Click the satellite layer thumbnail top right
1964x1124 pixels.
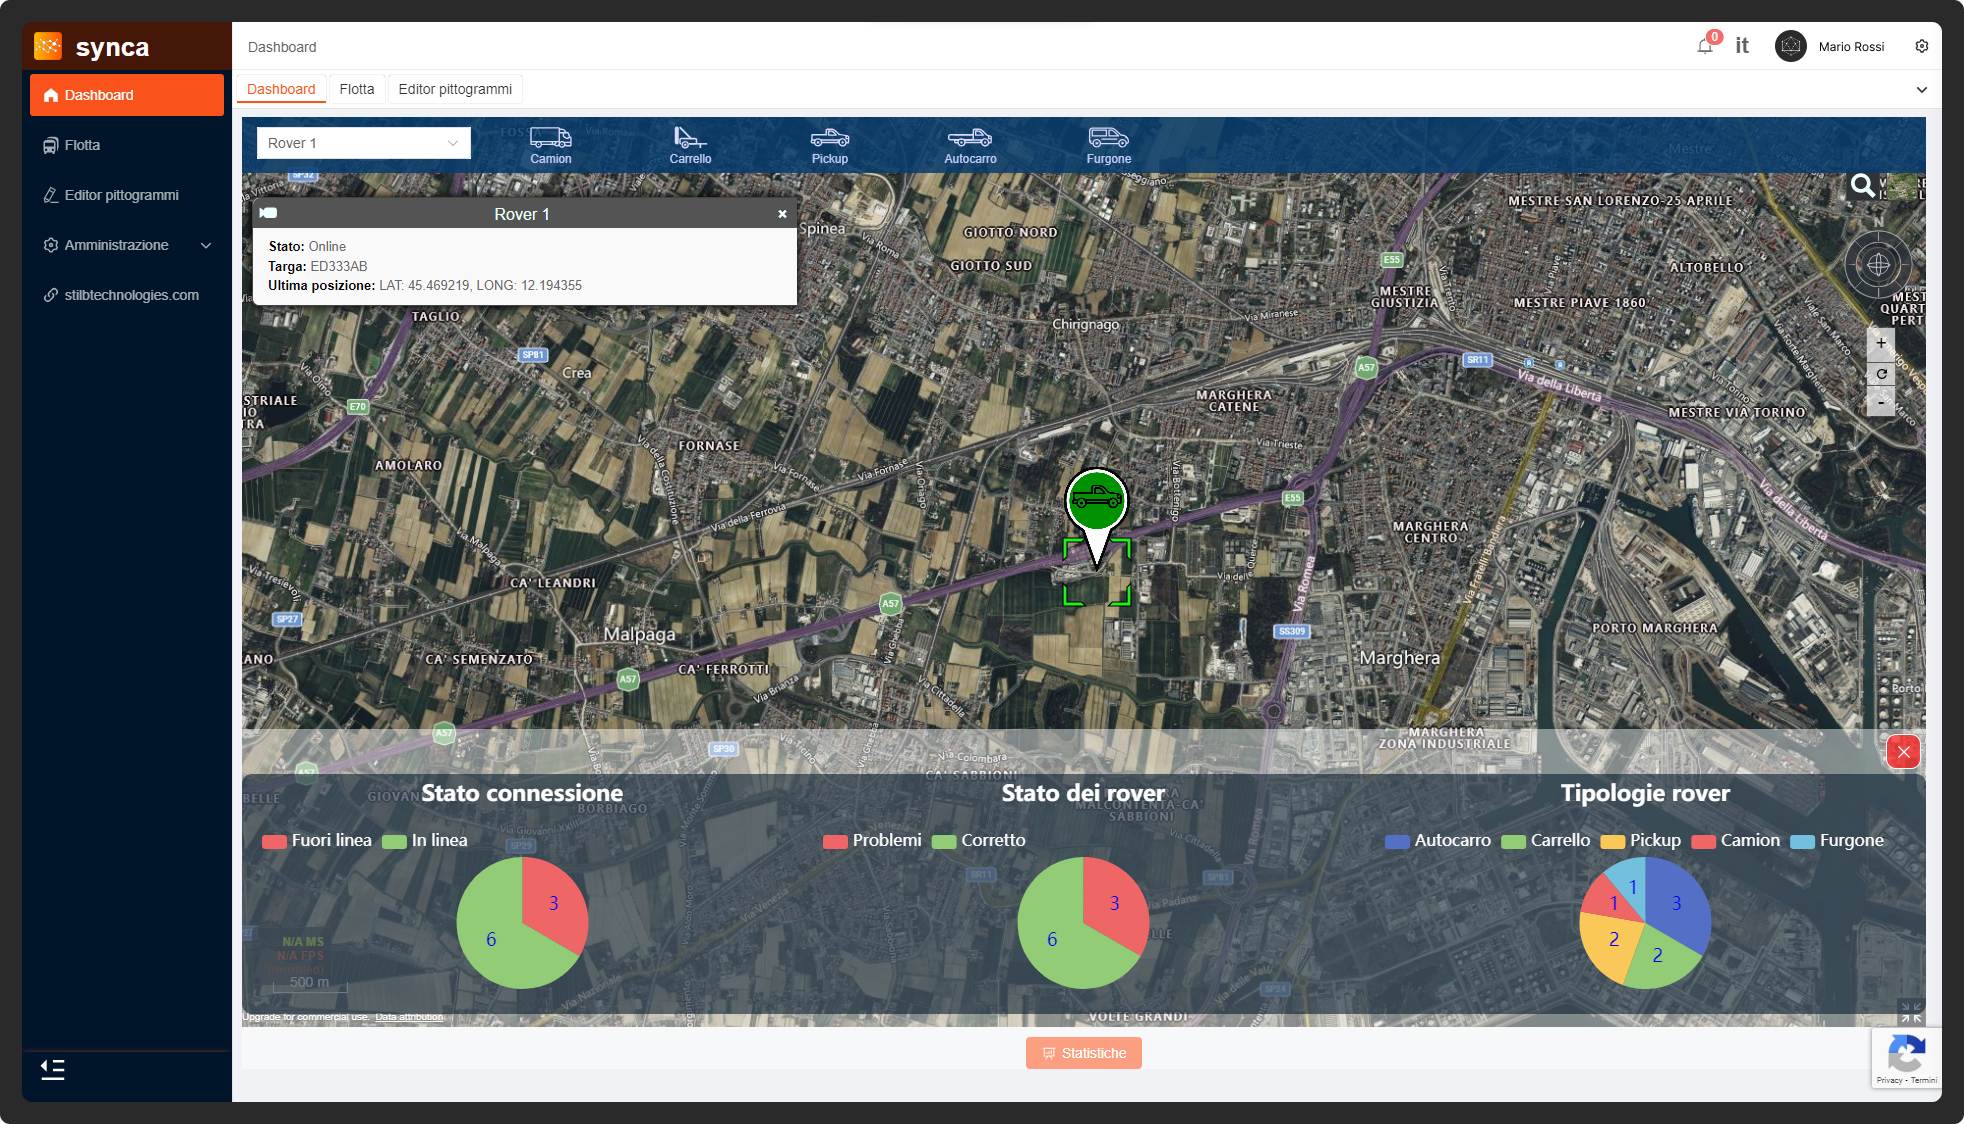pos(1904,187)
